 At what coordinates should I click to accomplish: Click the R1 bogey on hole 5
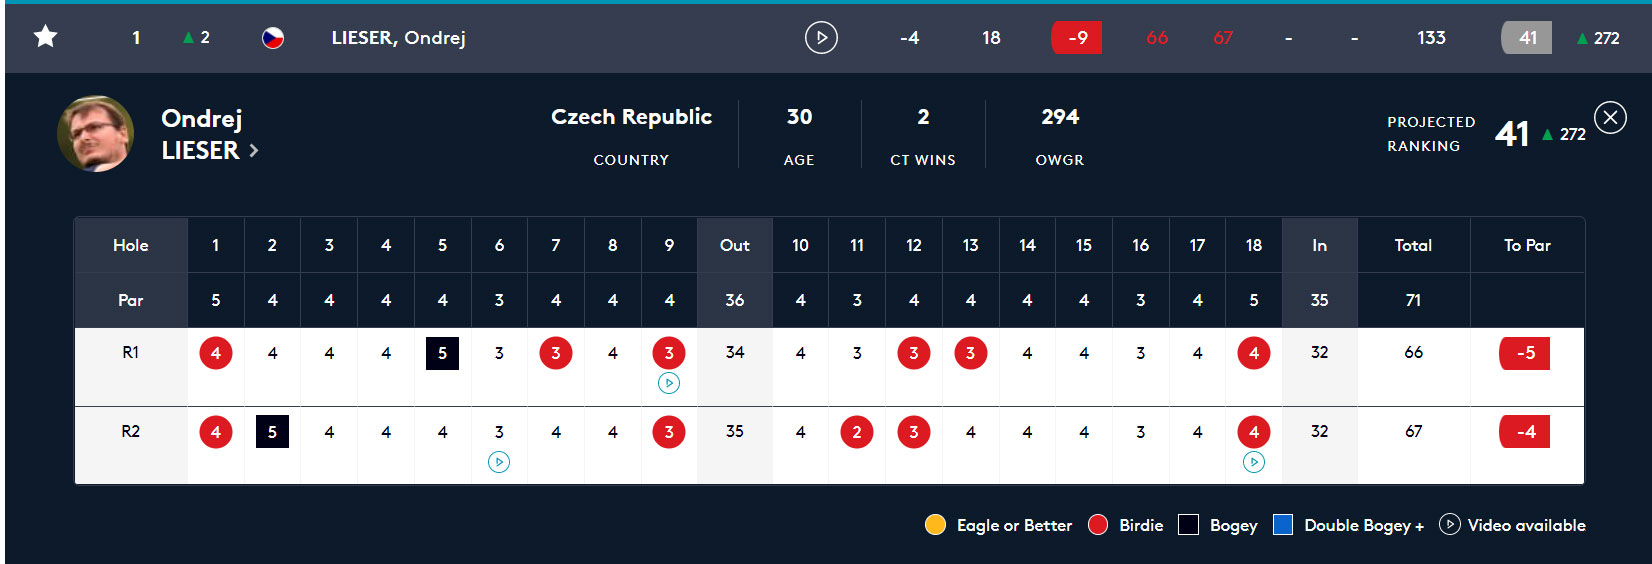coord(442,353)
